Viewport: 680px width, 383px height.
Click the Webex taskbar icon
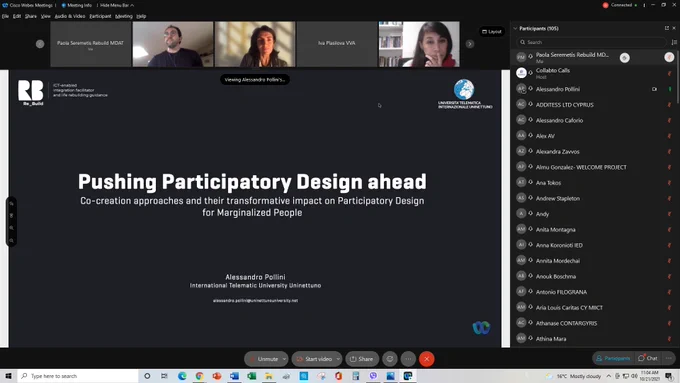408,376
